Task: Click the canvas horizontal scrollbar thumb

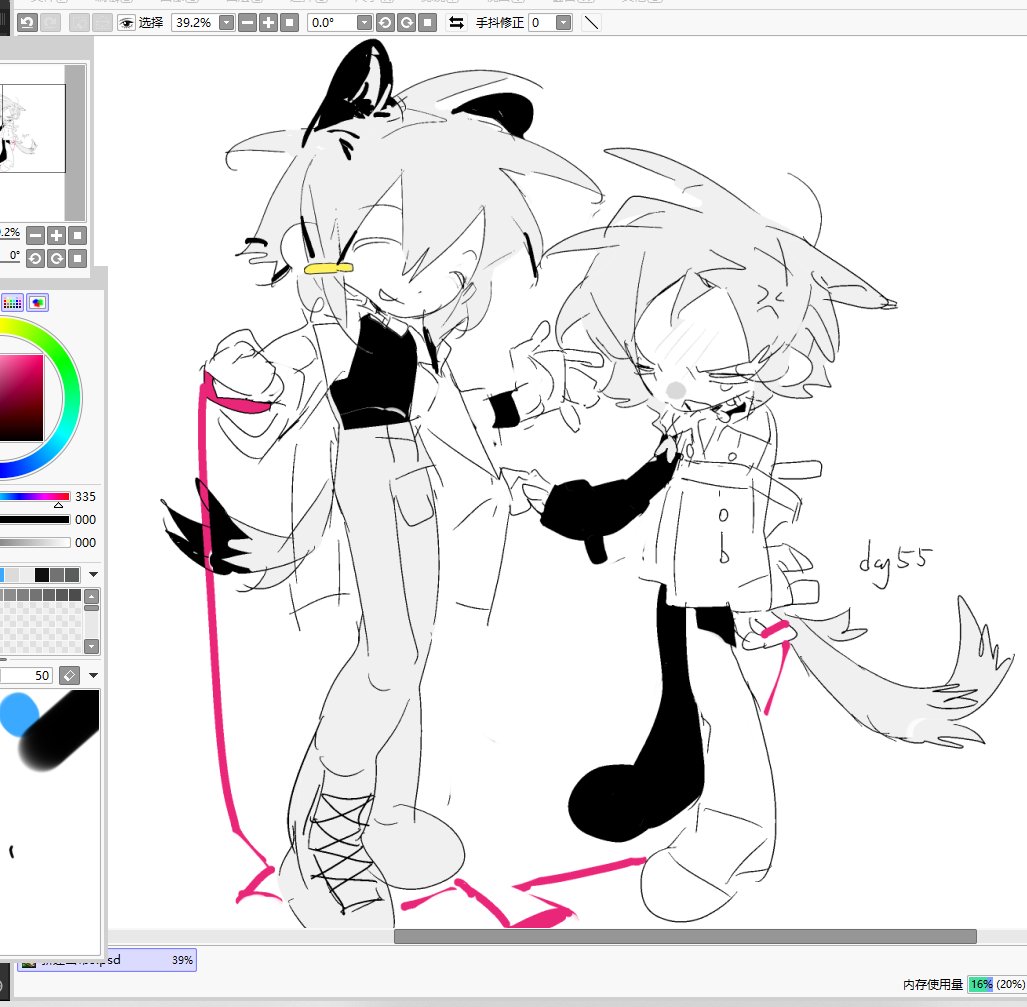Action: [x=685, y=936]
